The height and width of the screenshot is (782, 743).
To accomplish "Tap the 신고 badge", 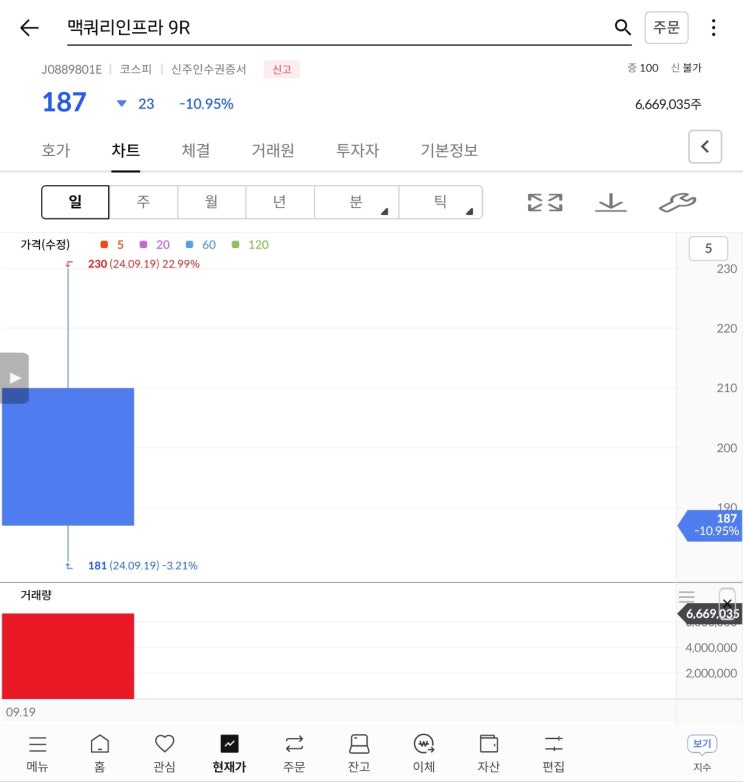I will click(282, 69).
